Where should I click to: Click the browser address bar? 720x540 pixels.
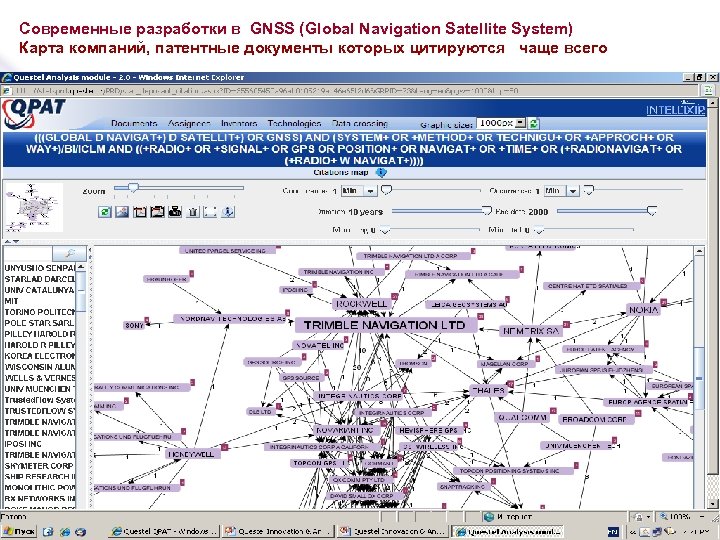click(349, 90)
